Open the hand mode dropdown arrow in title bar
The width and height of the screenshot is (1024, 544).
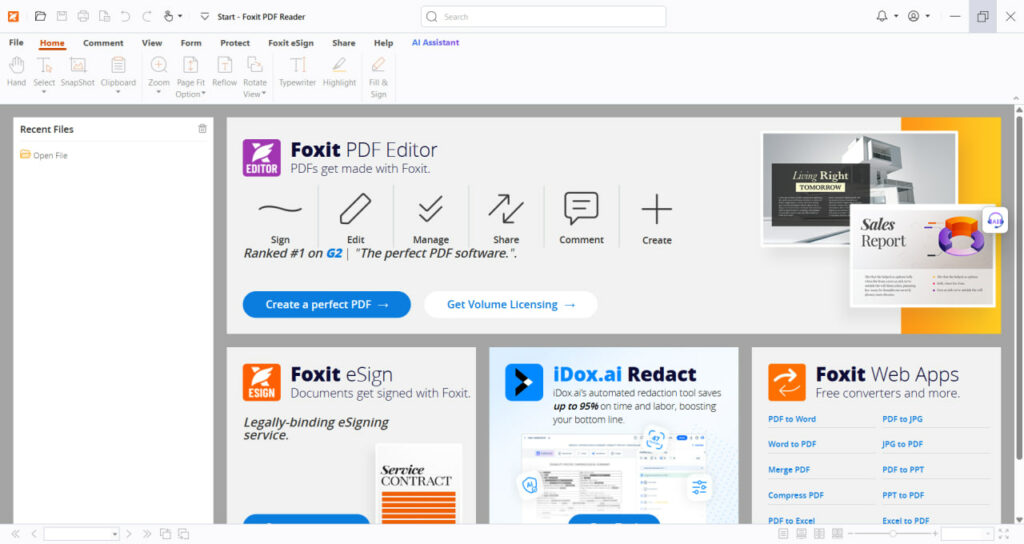180,16
